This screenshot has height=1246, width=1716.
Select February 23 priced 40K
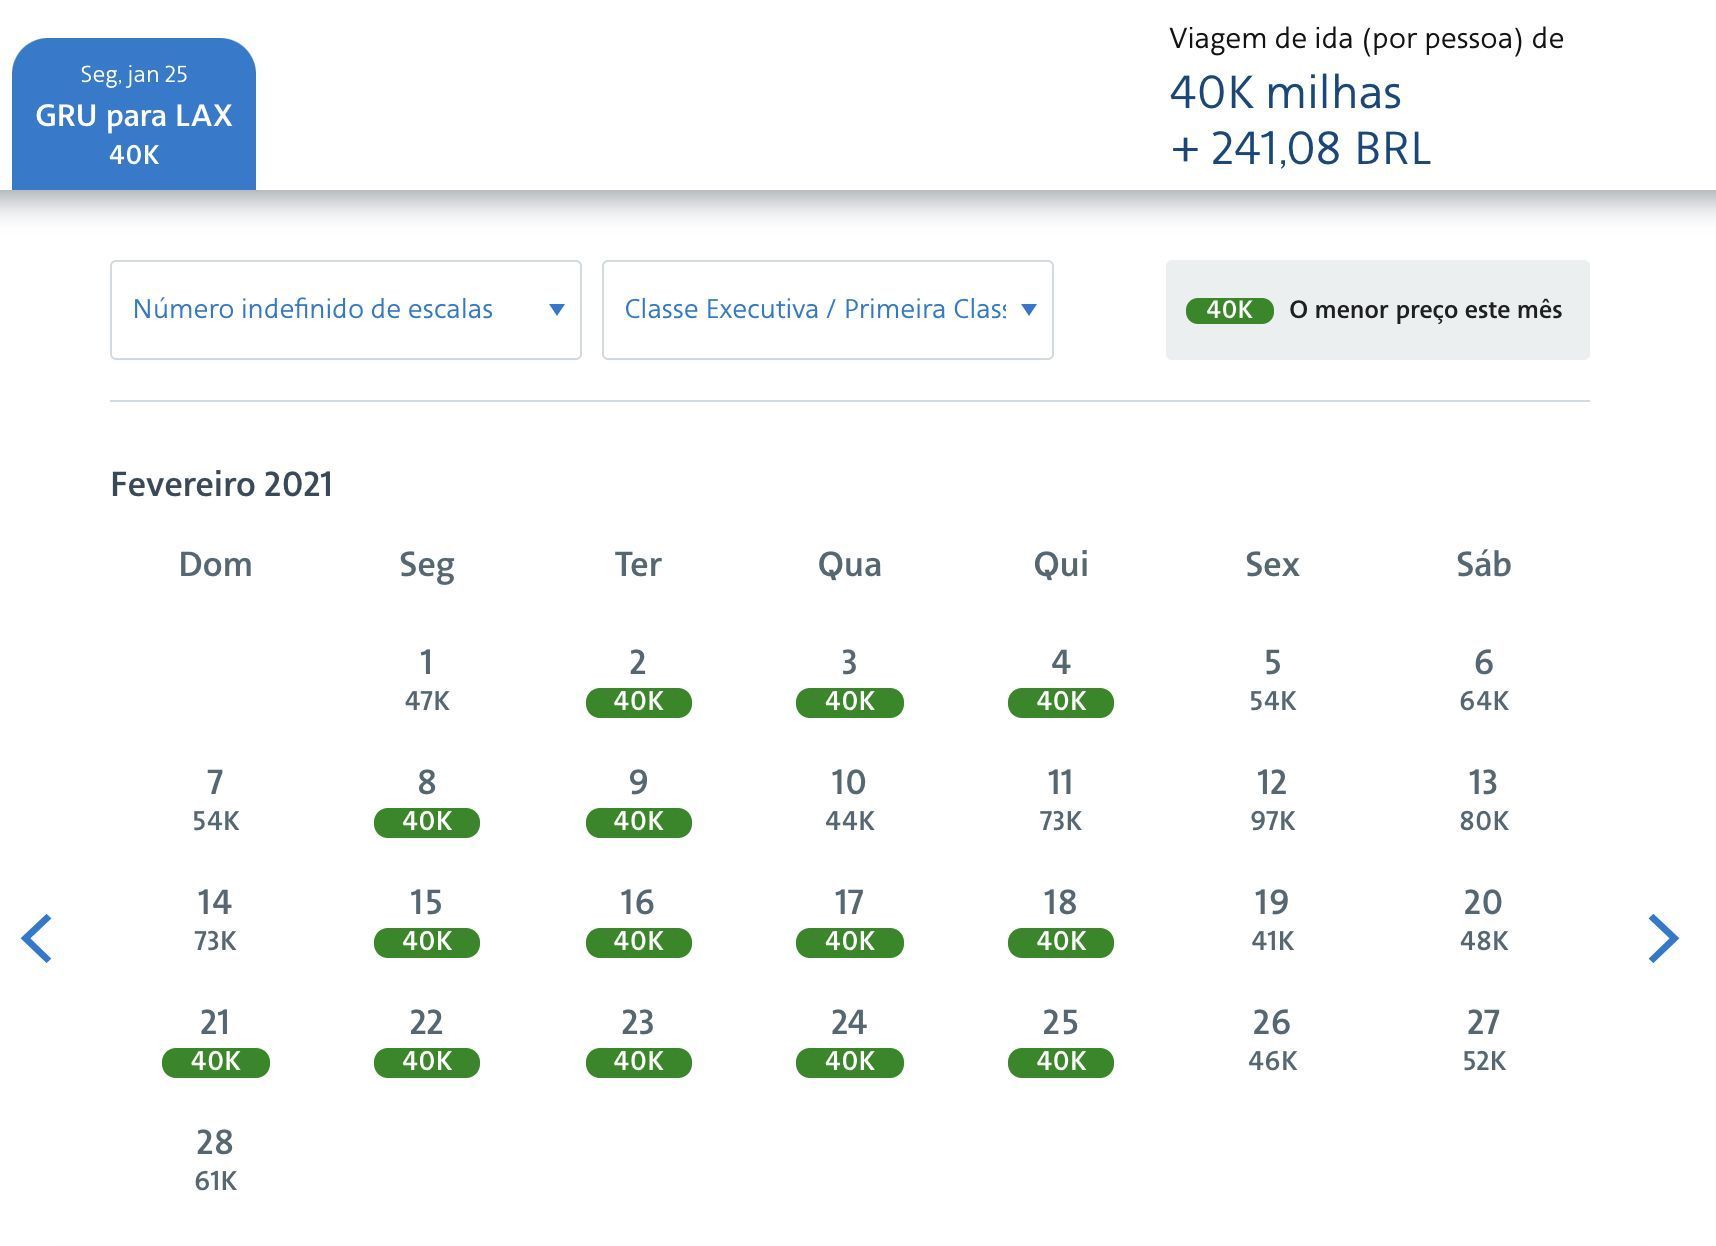[638, 1040]
